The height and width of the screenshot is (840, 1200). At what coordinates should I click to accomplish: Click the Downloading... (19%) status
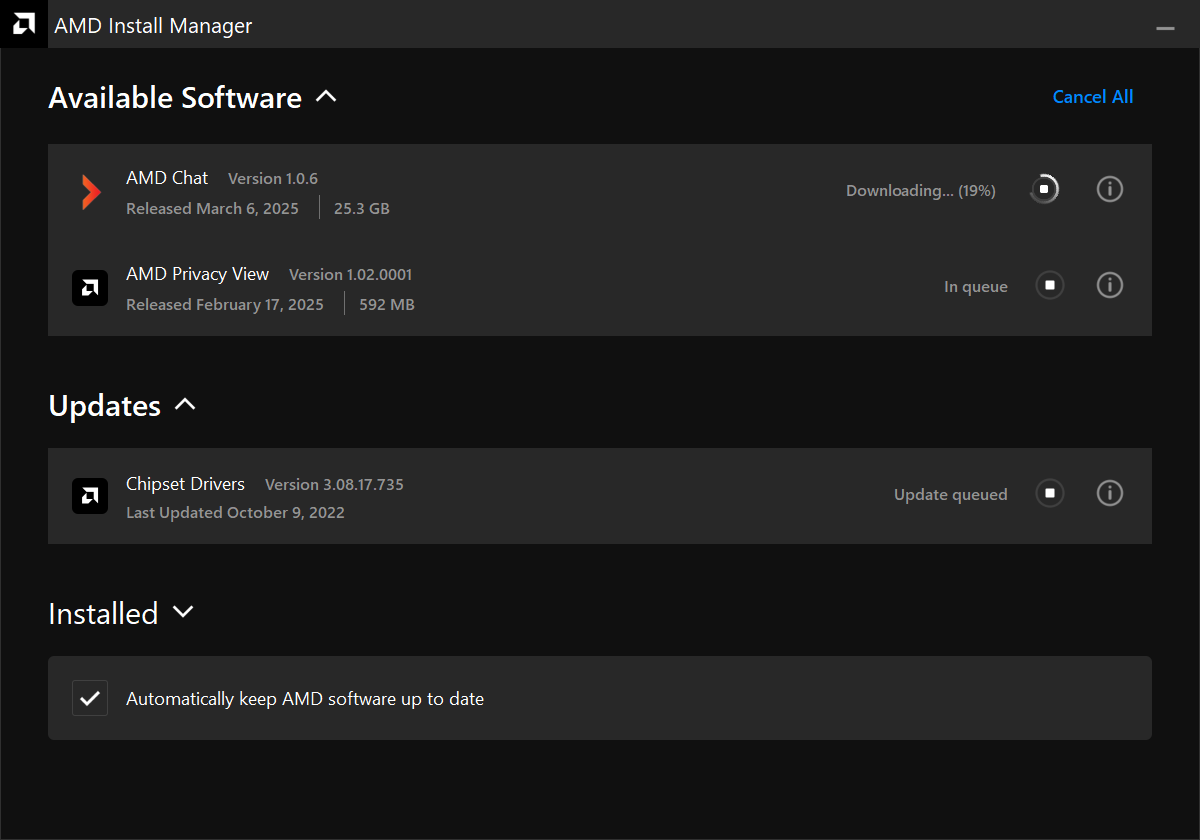point(921,191)
